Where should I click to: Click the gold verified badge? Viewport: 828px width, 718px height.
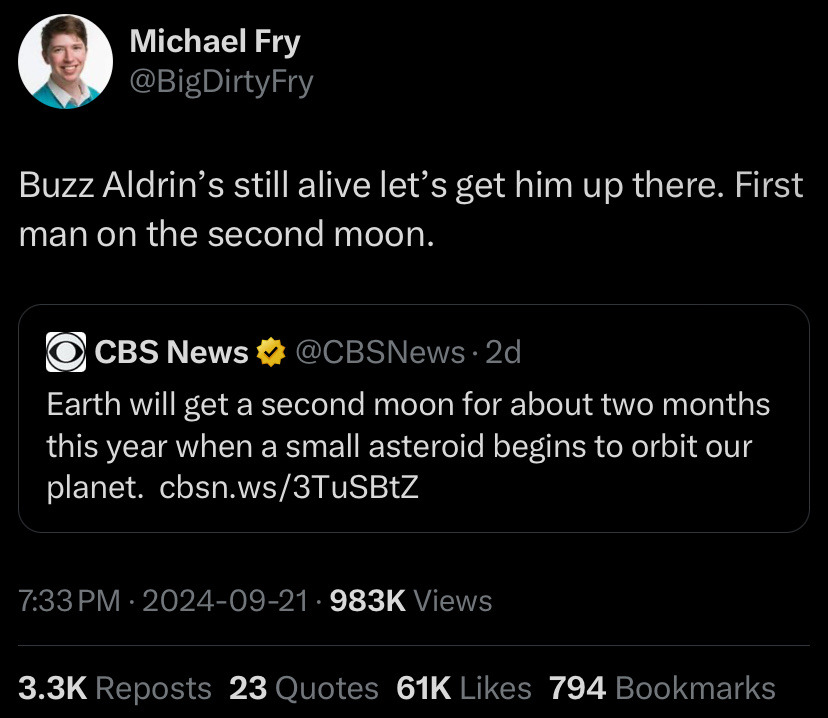point(269,352)
